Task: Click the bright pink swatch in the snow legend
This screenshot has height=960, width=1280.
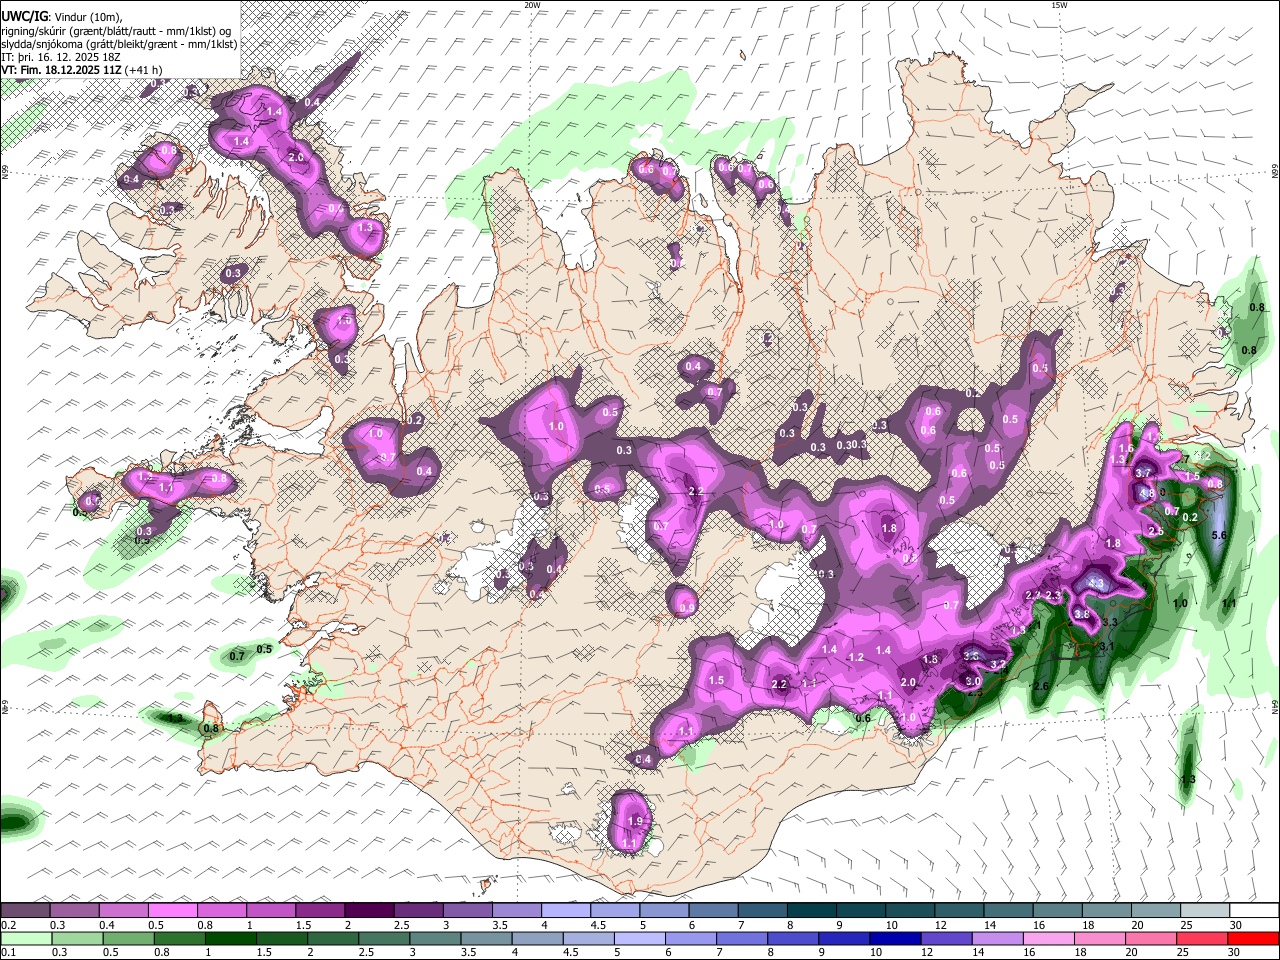Action: pos(172,911)
